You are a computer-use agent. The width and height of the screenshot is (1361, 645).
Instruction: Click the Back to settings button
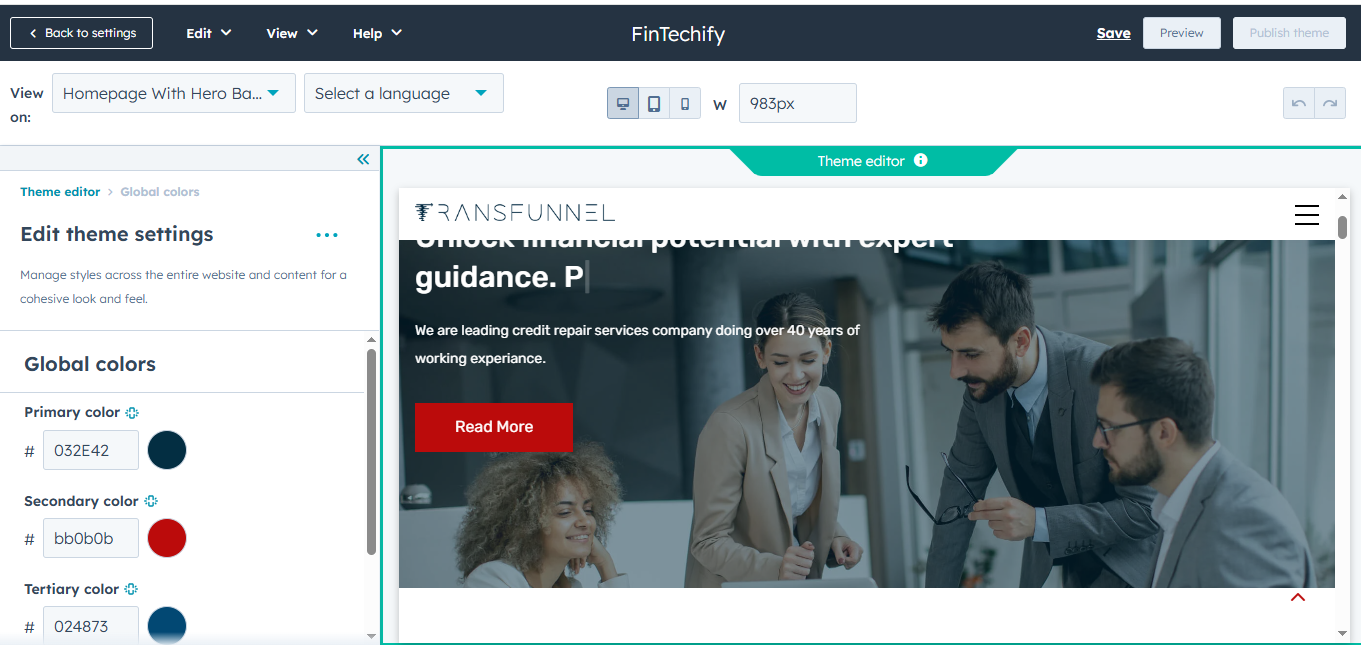tap(82, 33)
